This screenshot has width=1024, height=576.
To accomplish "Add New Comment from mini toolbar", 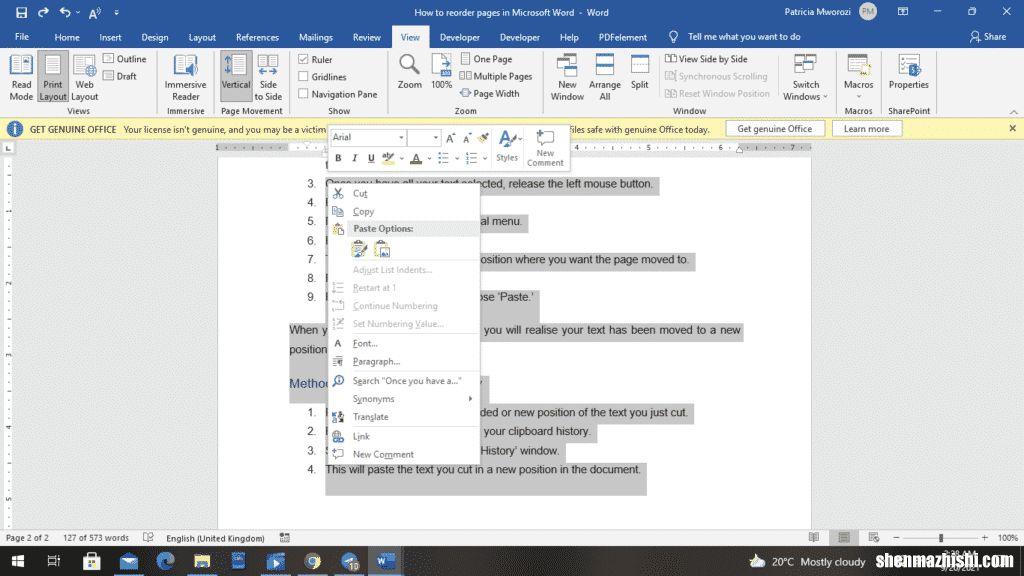I will pos(545,148).
